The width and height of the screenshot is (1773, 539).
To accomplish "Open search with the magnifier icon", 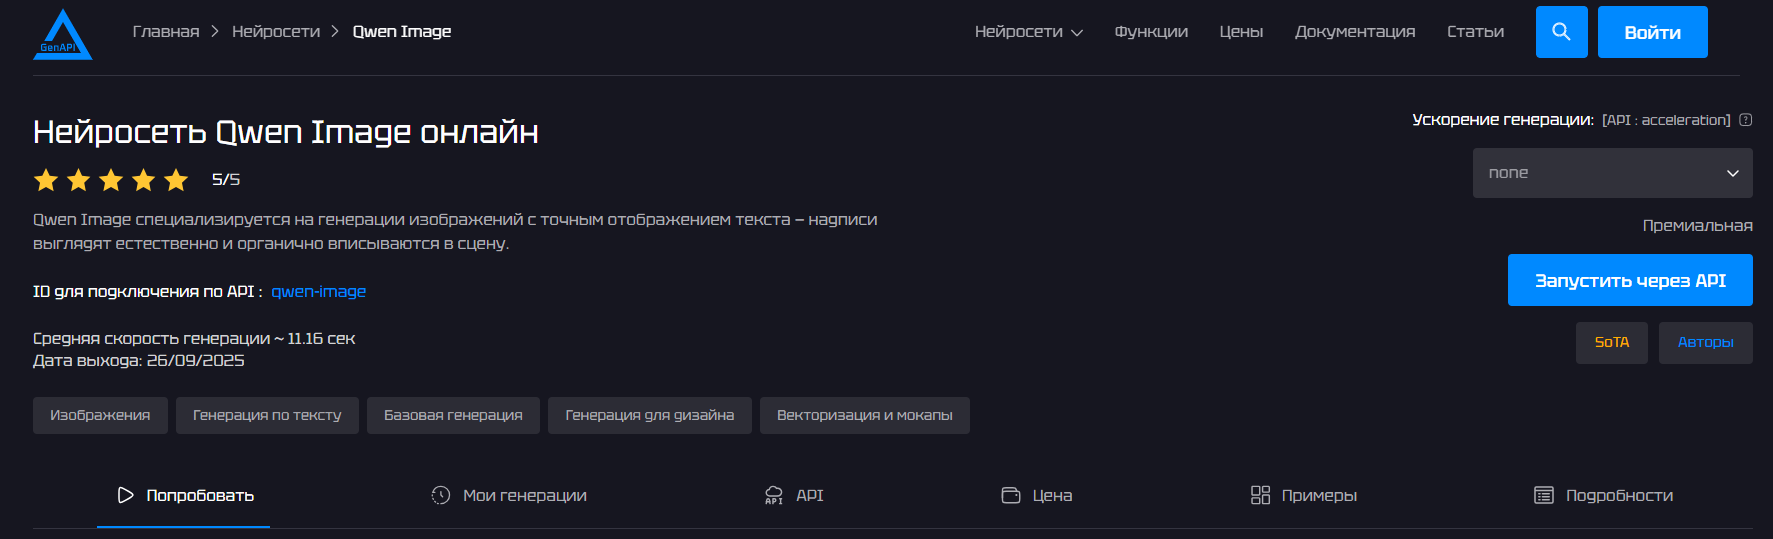I will pos(1561,32).
